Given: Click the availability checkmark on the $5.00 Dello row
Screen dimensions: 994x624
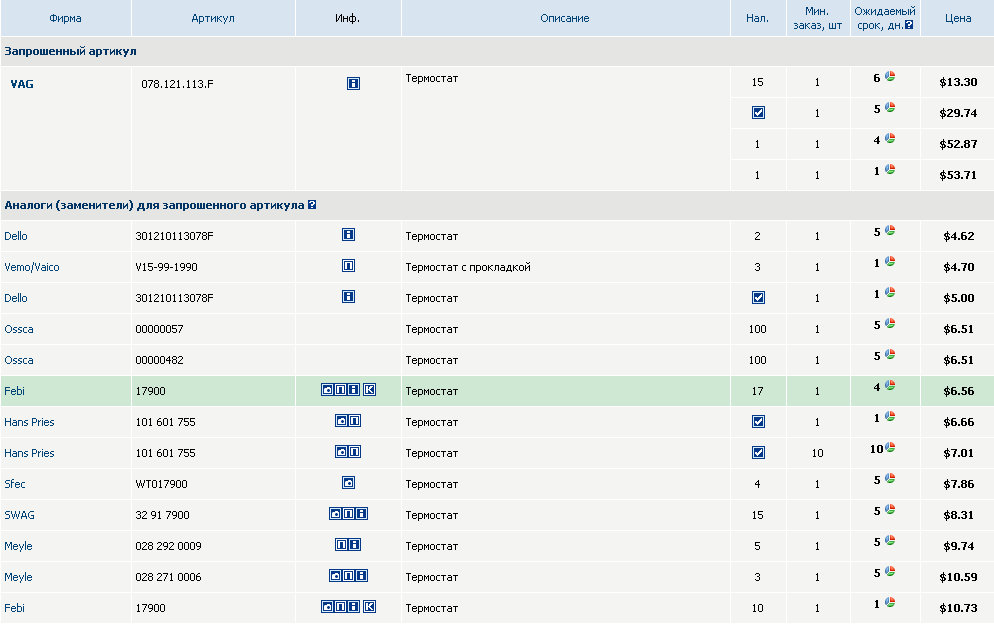Looking at the screenshot, I should pyautogui.click(x=758, y=298).
